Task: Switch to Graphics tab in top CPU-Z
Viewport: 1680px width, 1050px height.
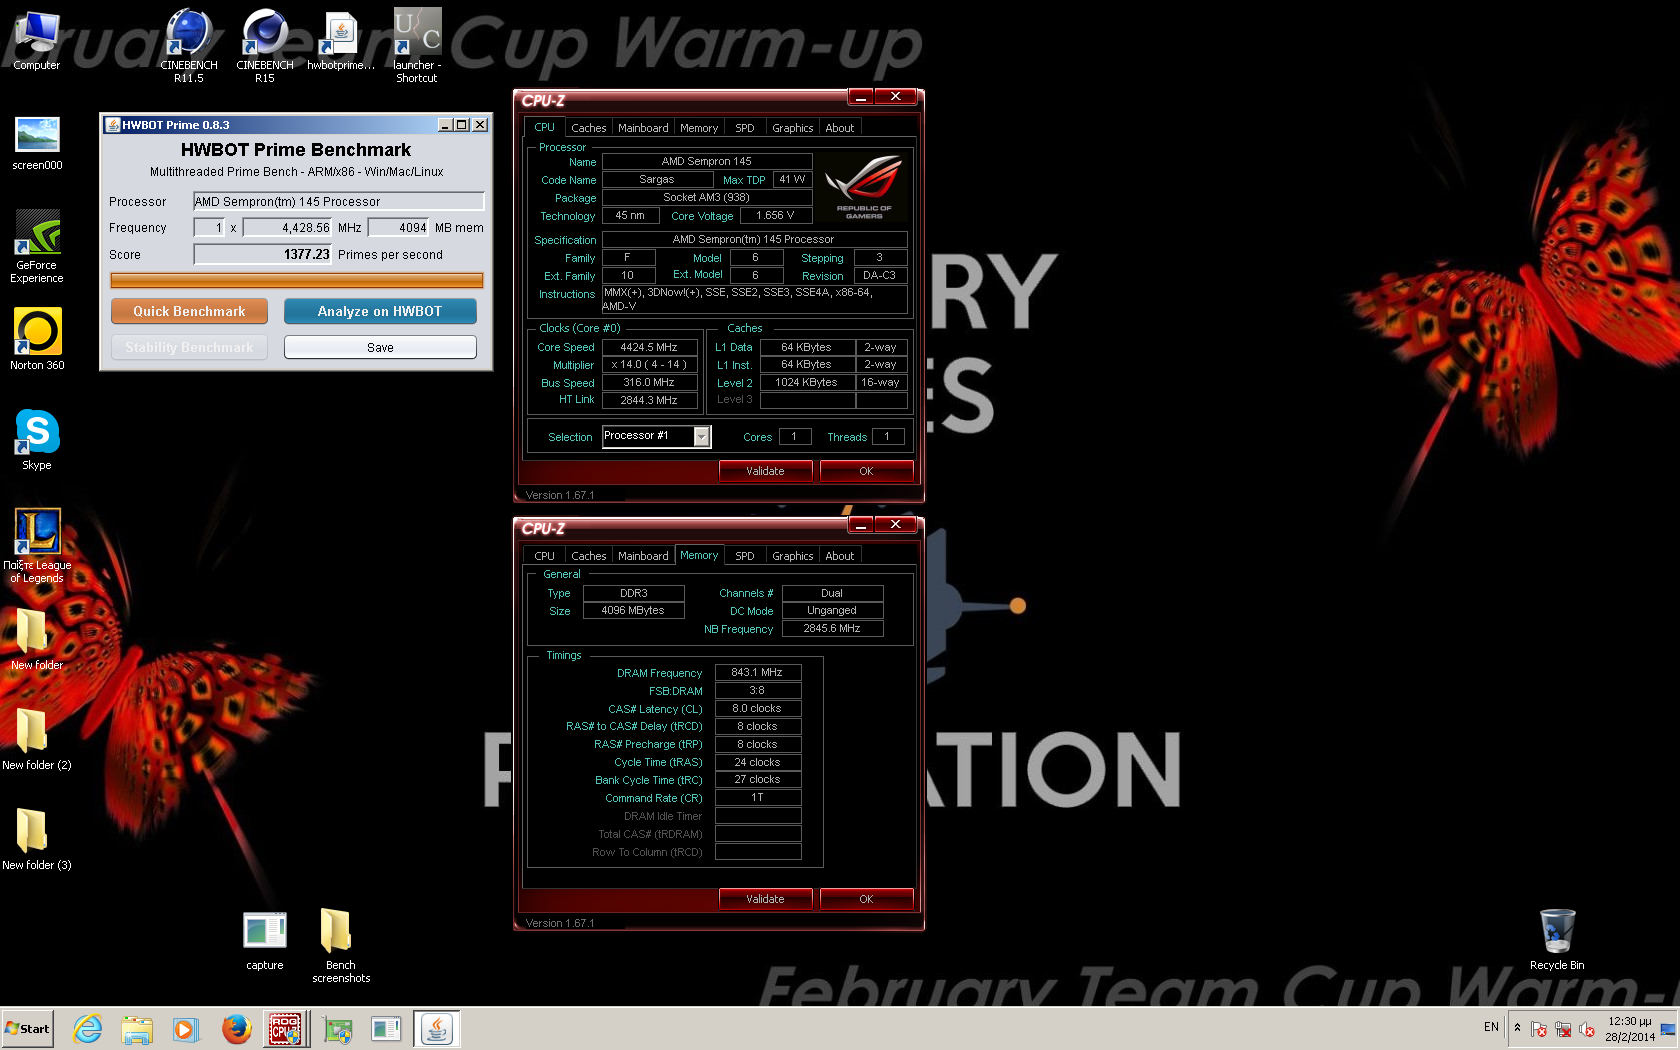Action: point(793,128)
